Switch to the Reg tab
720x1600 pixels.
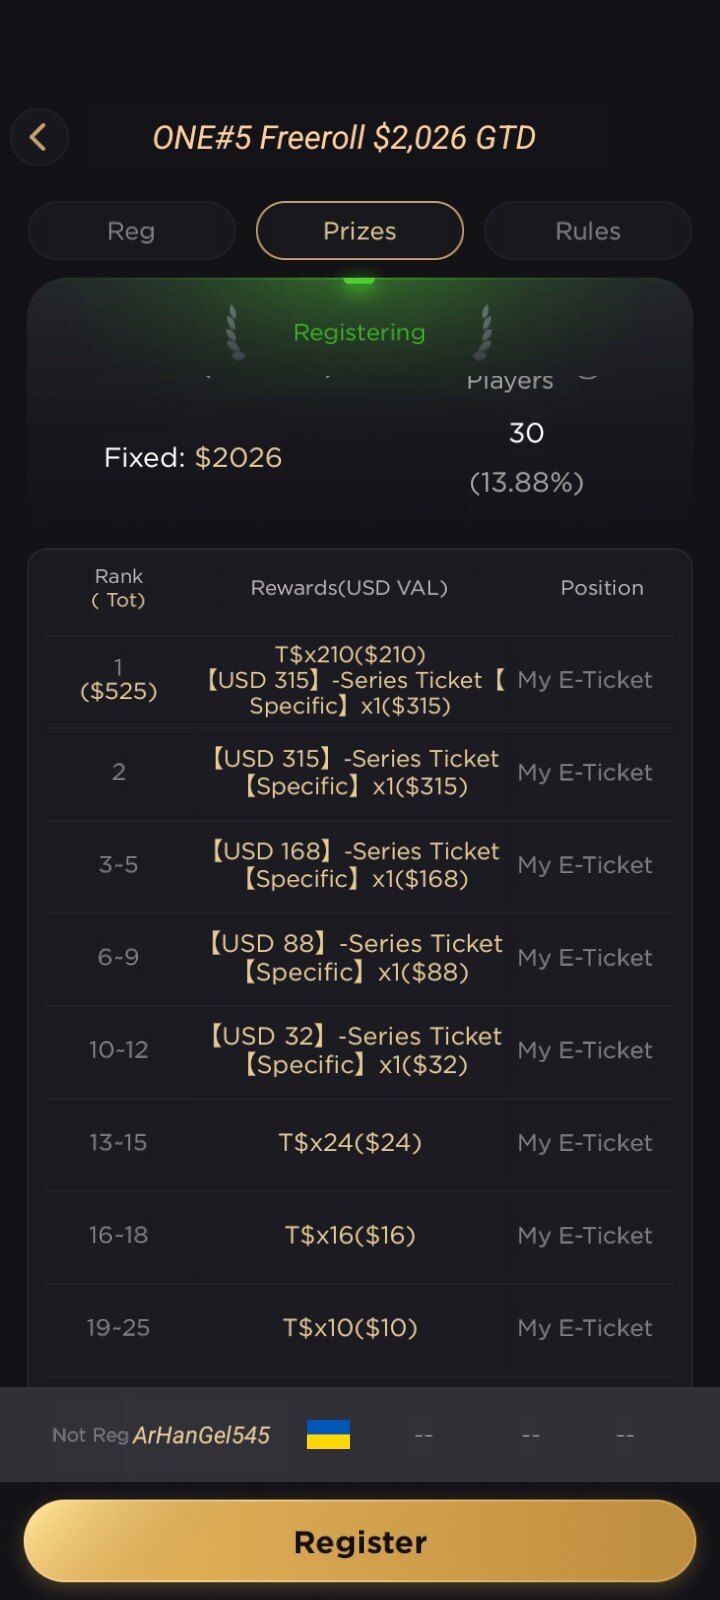point(131,231)
